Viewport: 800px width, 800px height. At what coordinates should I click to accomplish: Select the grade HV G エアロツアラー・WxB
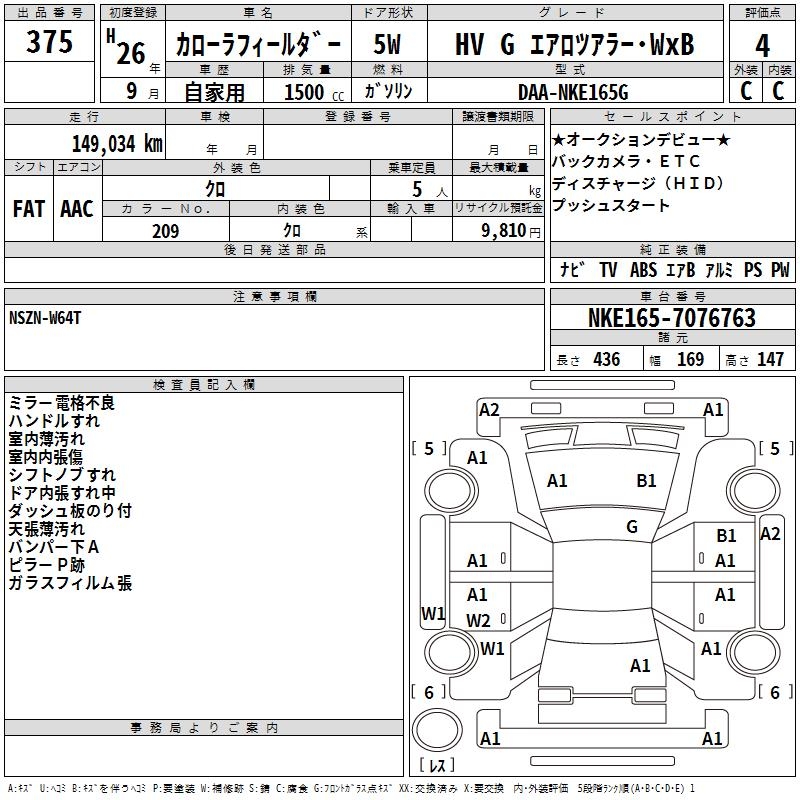pyautogui.click(x=574, y=44)
